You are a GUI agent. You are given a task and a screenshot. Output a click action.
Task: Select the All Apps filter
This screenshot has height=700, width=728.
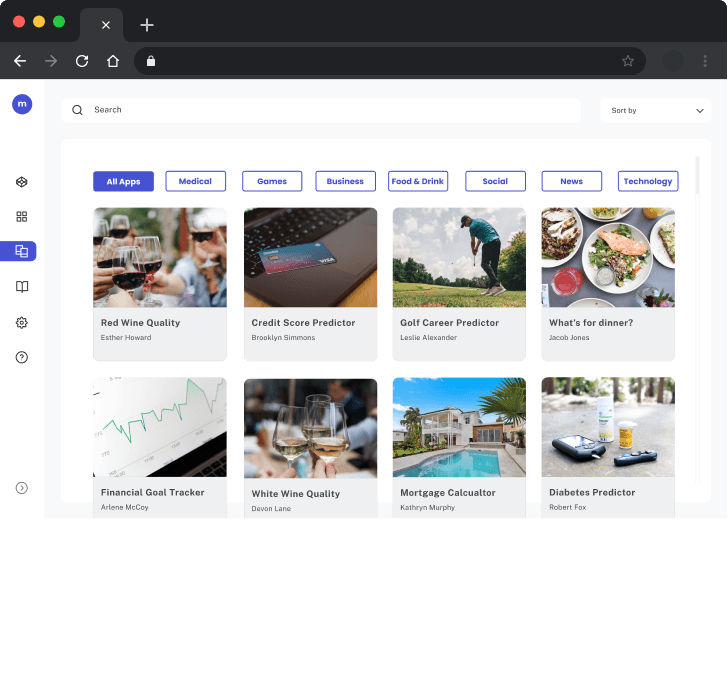point(124,181)
